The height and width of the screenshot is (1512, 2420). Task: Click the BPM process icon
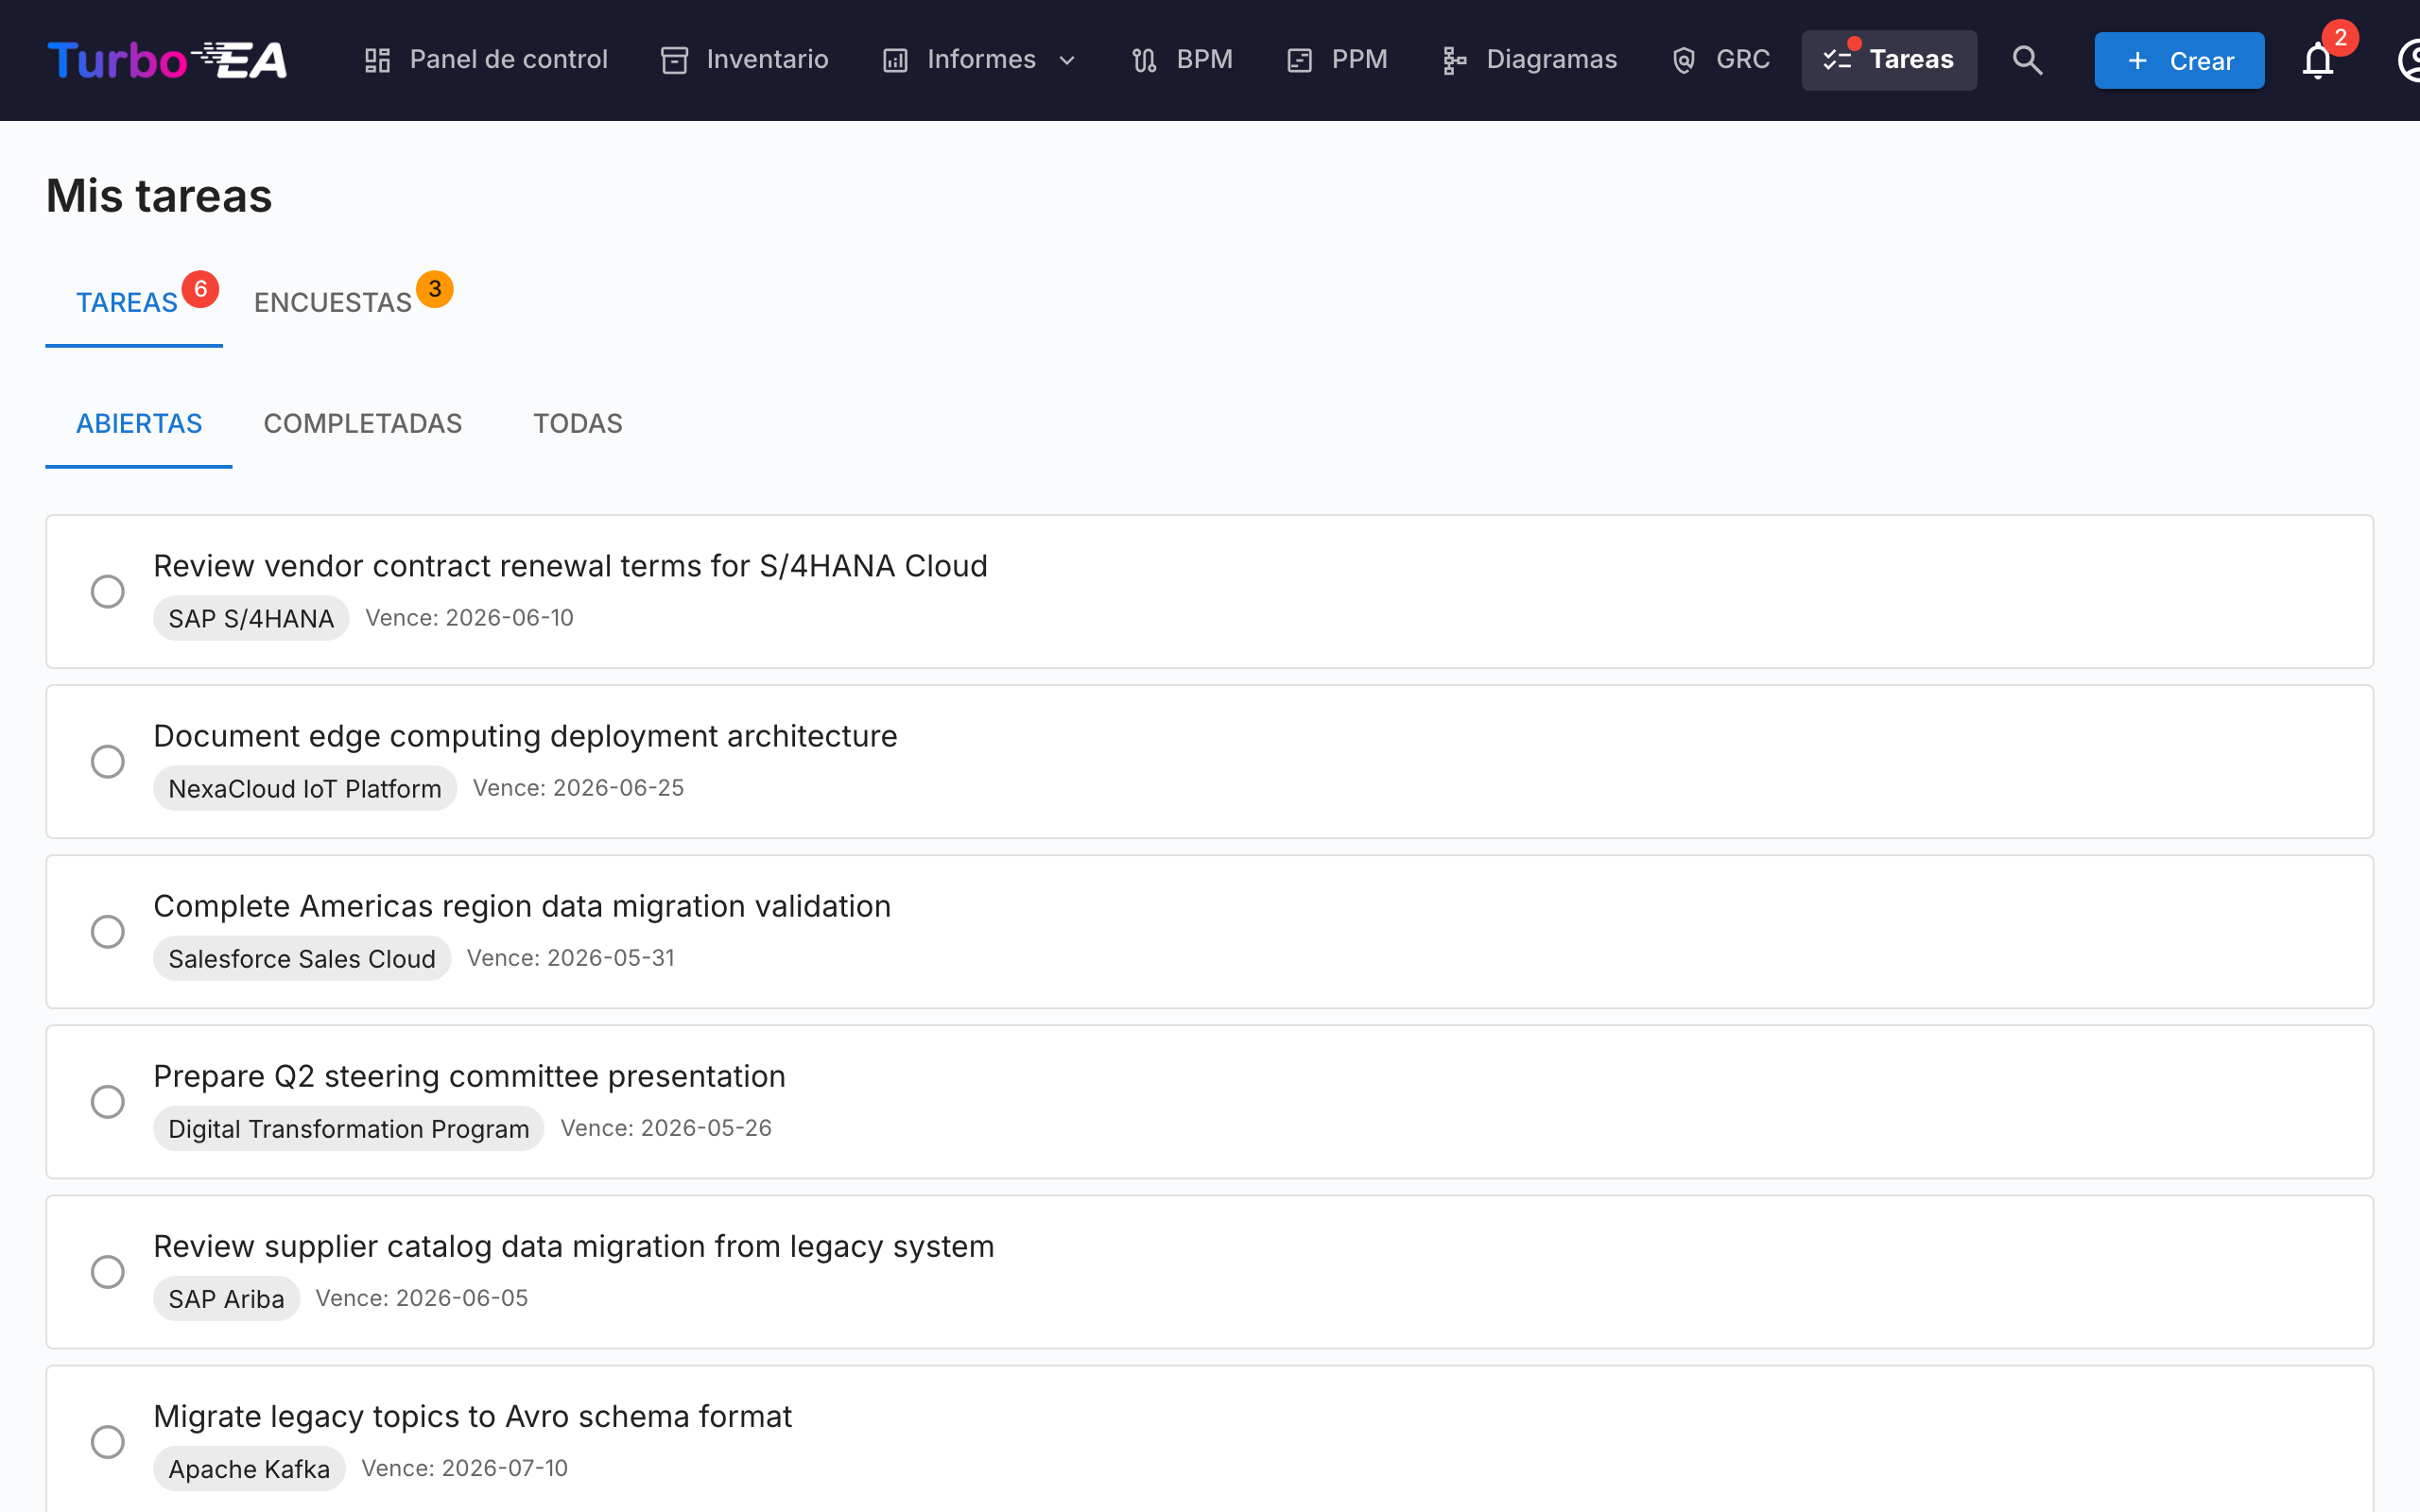(1145, 60)
